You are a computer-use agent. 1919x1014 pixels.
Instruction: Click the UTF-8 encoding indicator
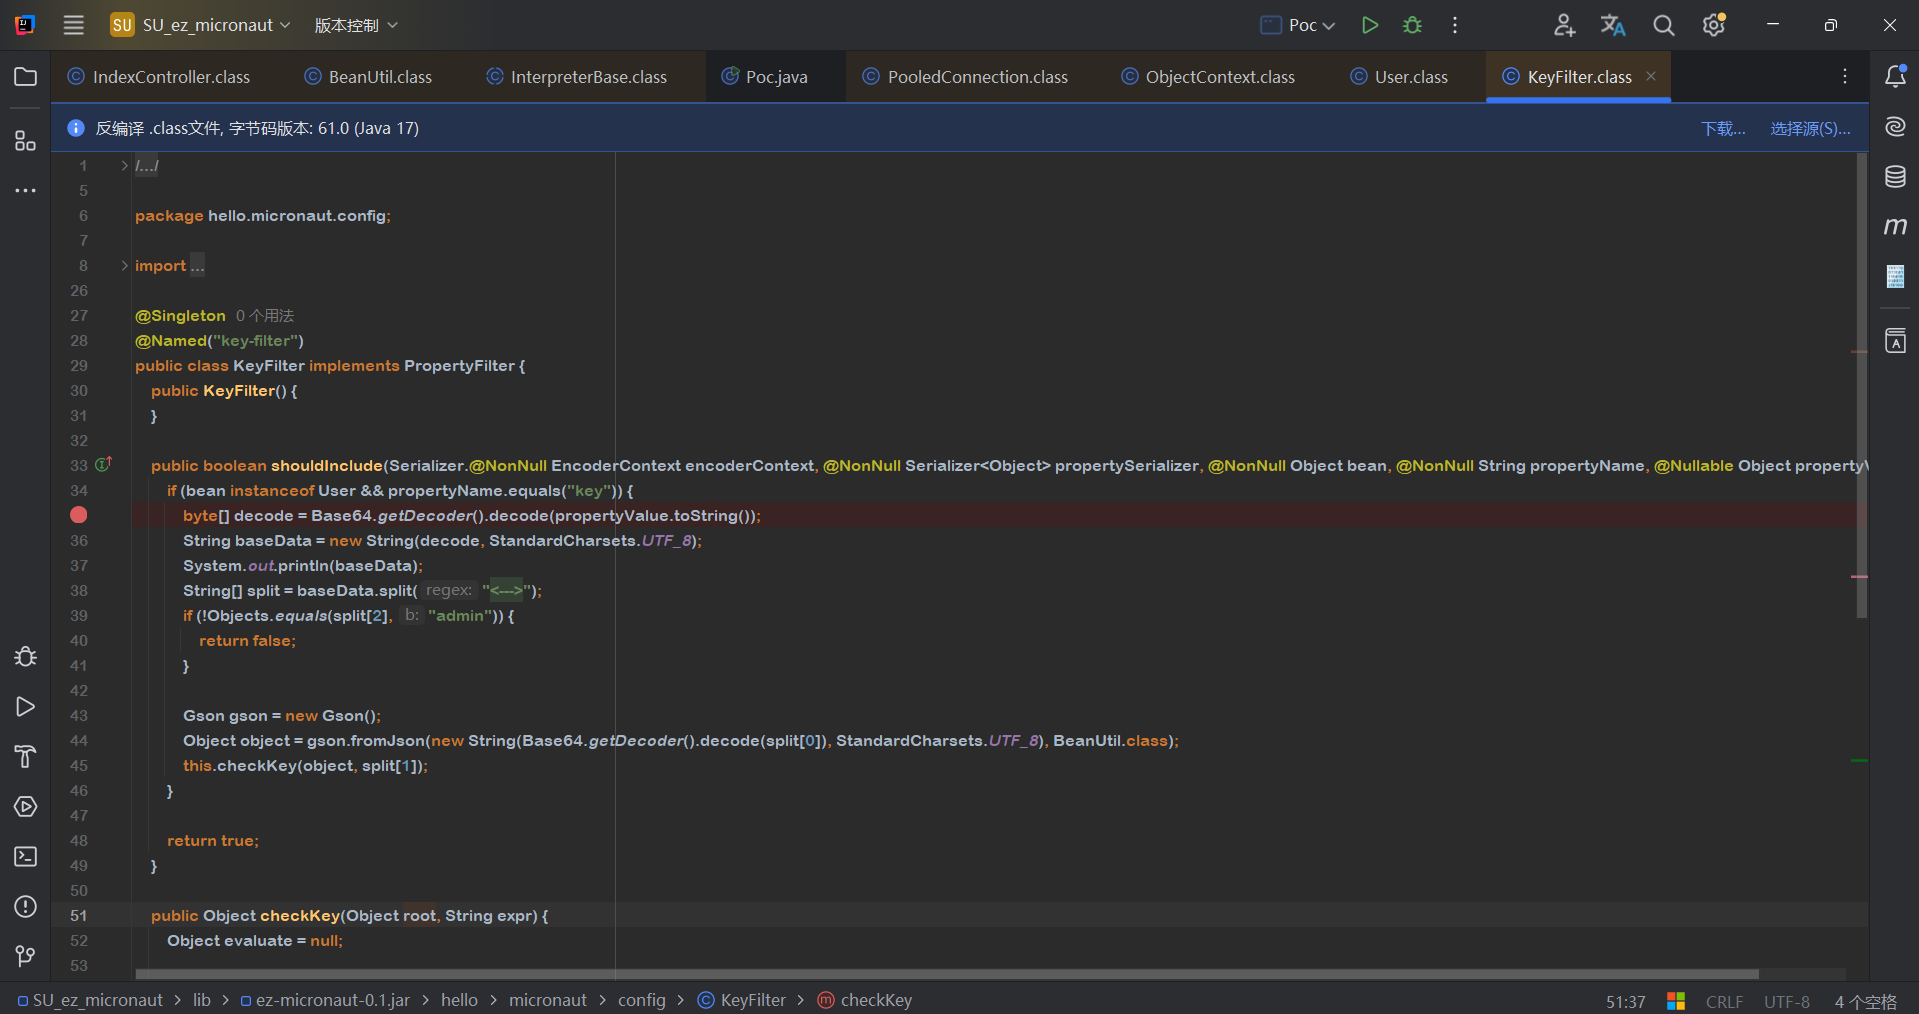coord(1787,1002)
